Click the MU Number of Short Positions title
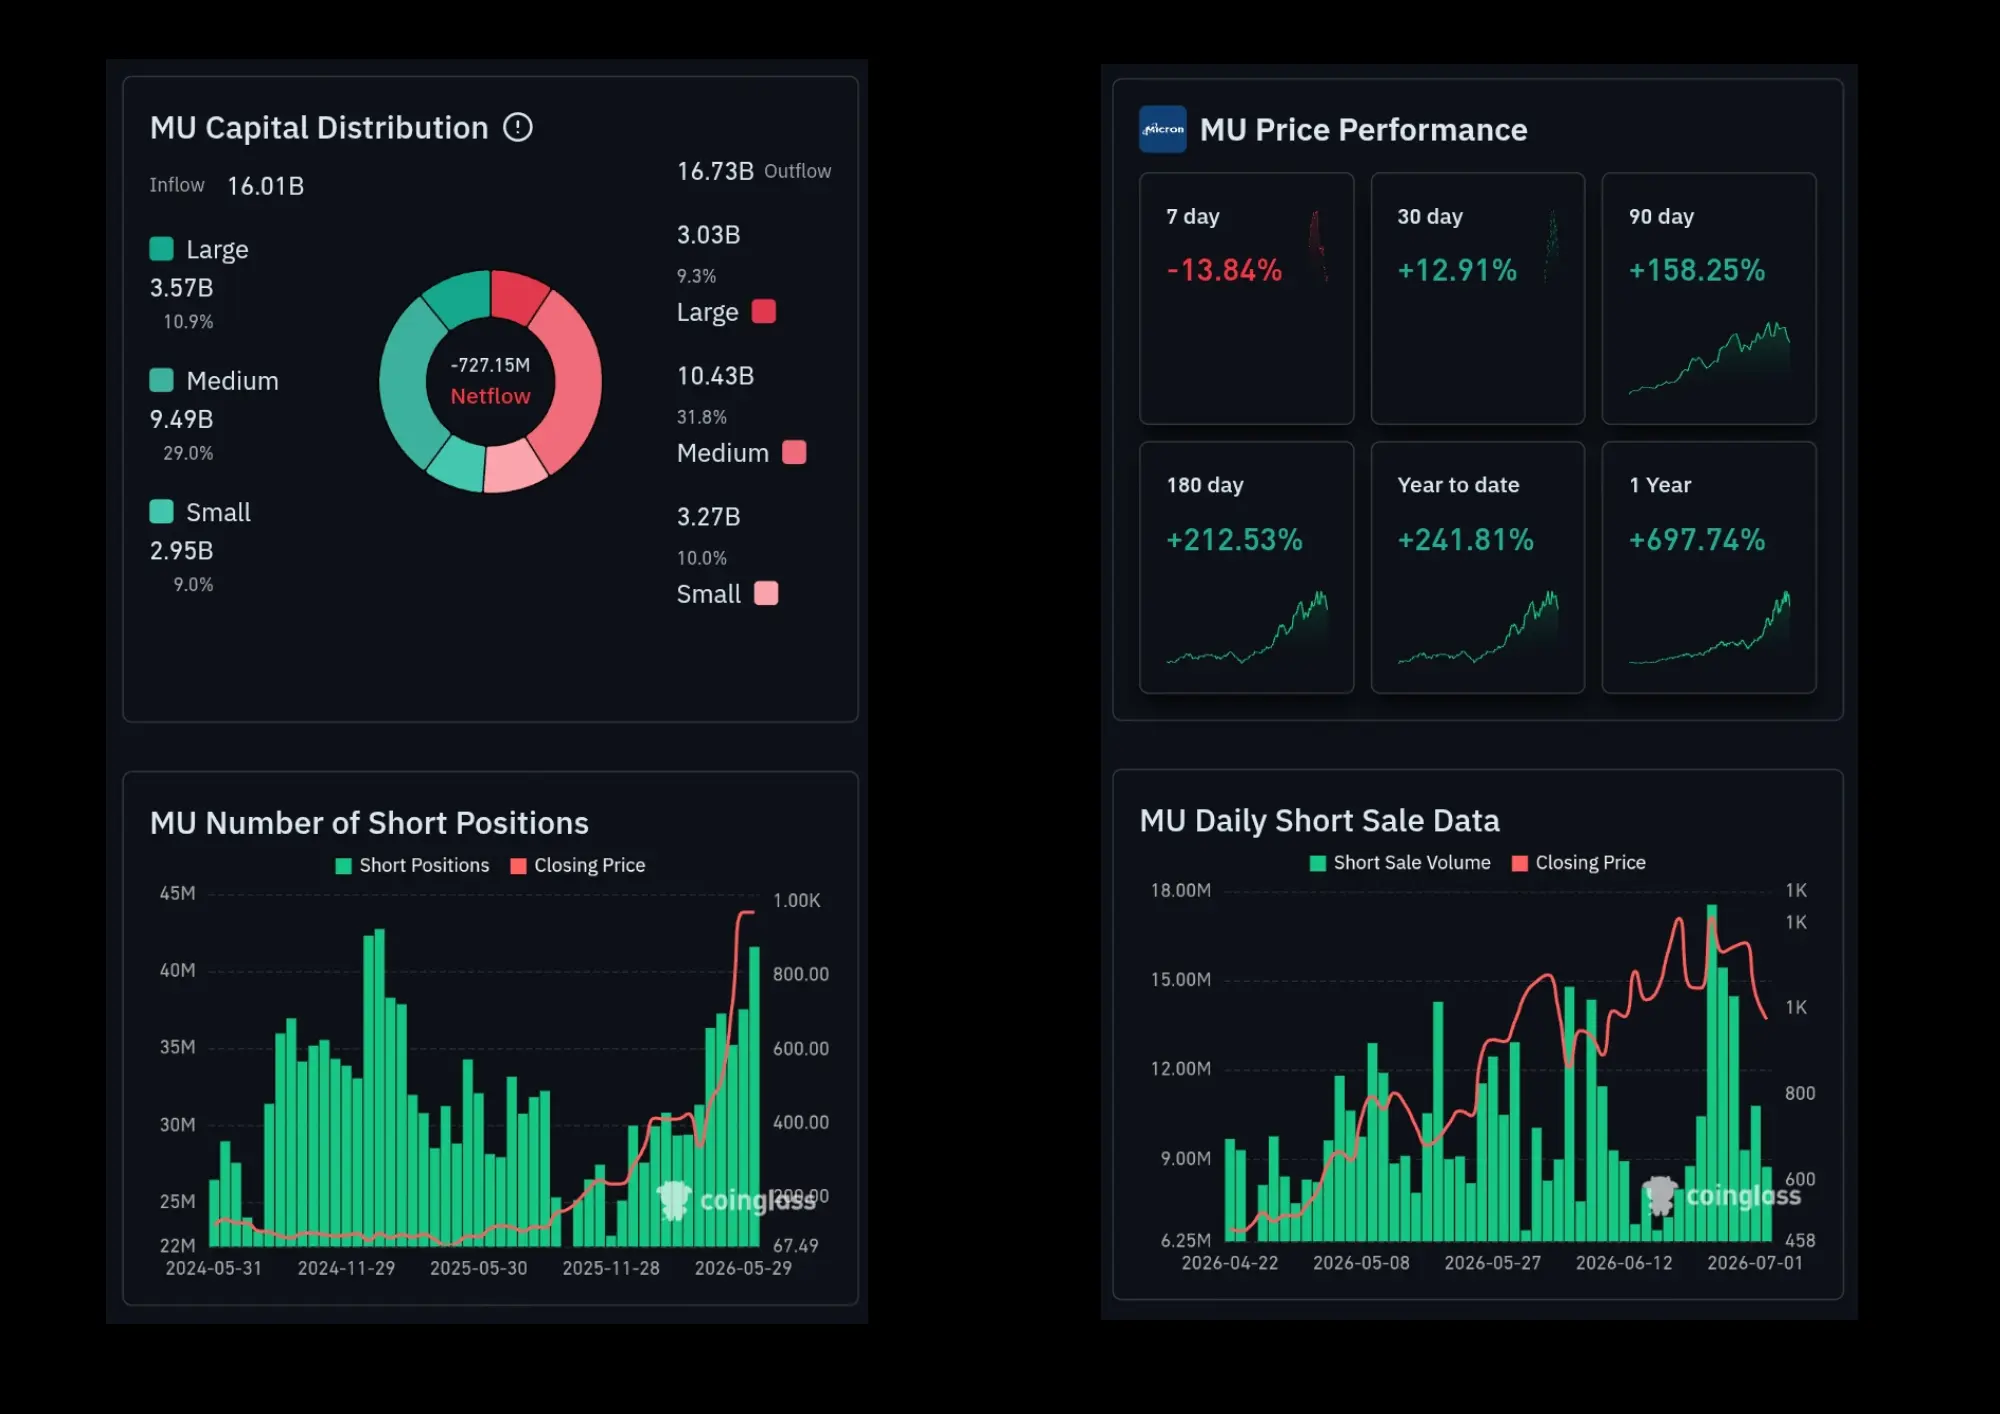Screen dimensions: 2000x1414 [x=369, y=823]
